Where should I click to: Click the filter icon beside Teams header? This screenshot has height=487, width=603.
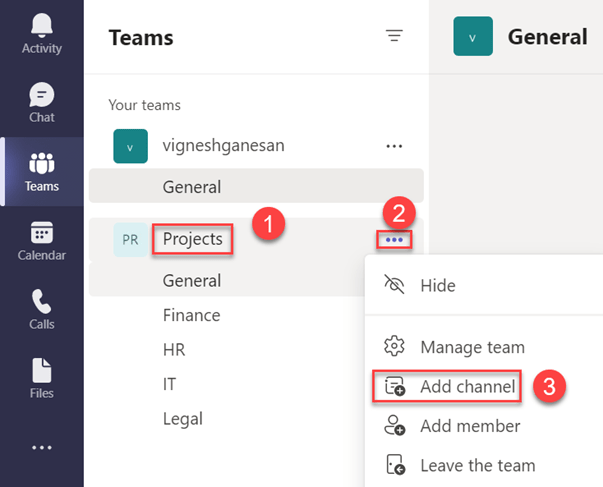[394, 37]
